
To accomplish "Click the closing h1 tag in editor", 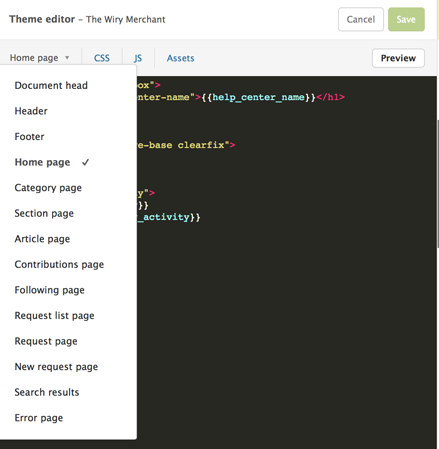I will point(330,97).
